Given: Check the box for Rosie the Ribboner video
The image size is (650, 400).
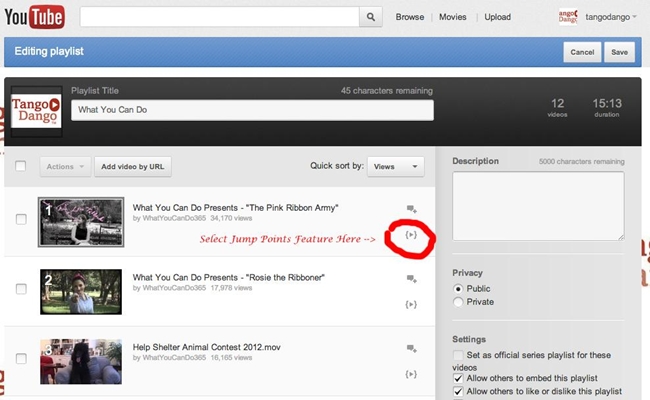Looking at the screenshot, I should point(21,288).
